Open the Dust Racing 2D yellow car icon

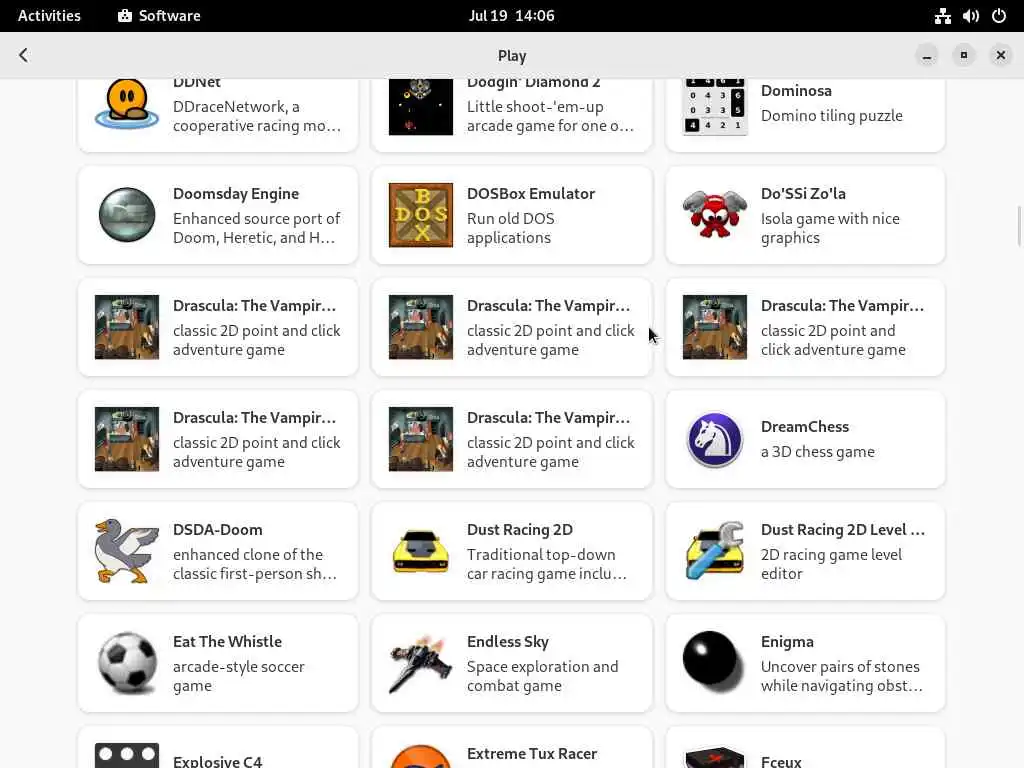421,552
